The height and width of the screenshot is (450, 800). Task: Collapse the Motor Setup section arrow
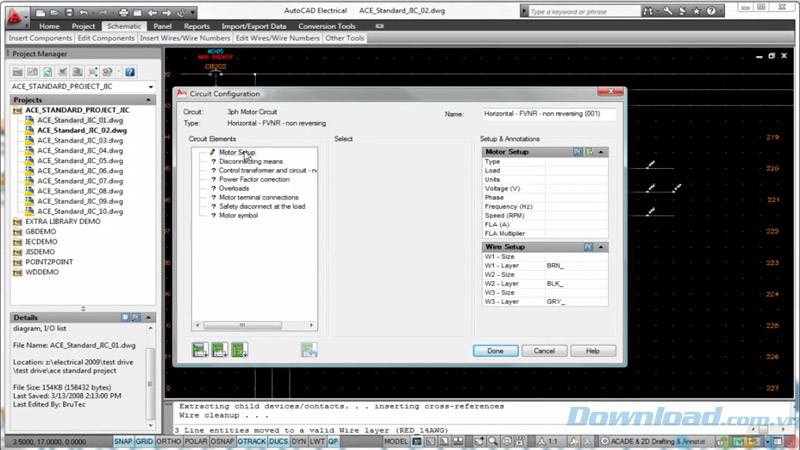coord(602,152)
